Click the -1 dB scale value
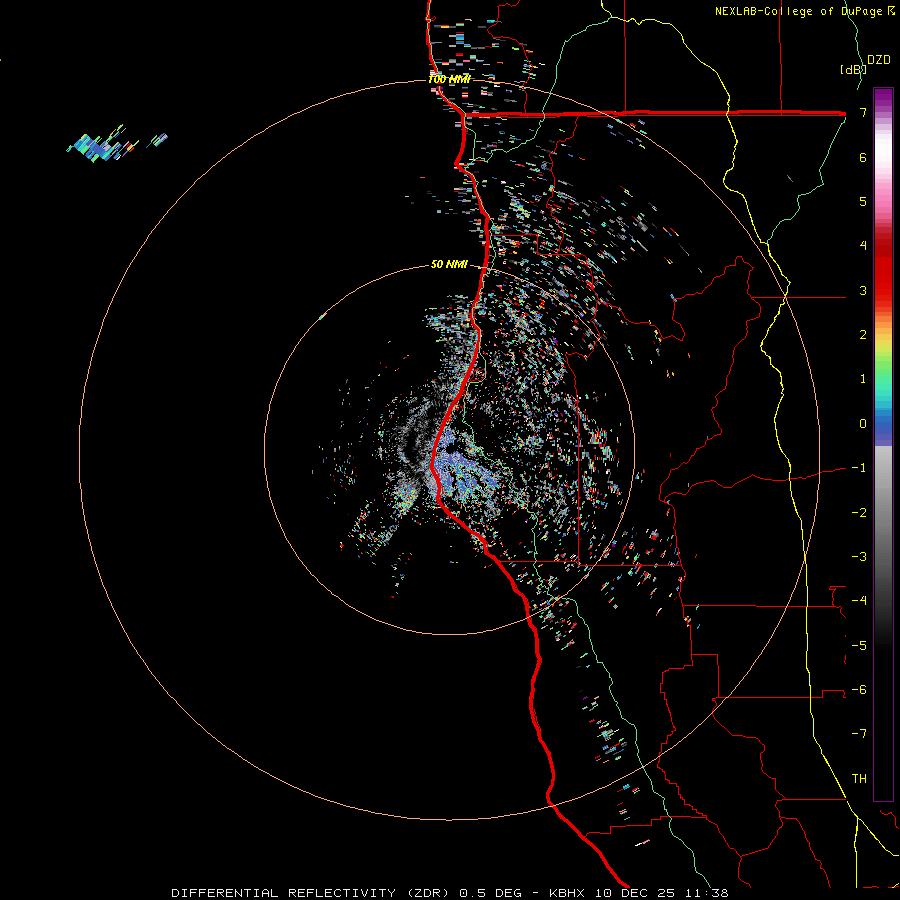900x900 pixels. (859, 468)
